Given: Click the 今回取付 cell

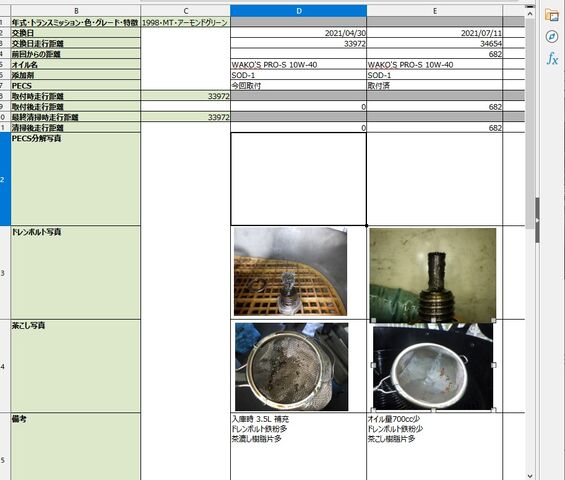Looking at the screenshot, I should point(298,85).
